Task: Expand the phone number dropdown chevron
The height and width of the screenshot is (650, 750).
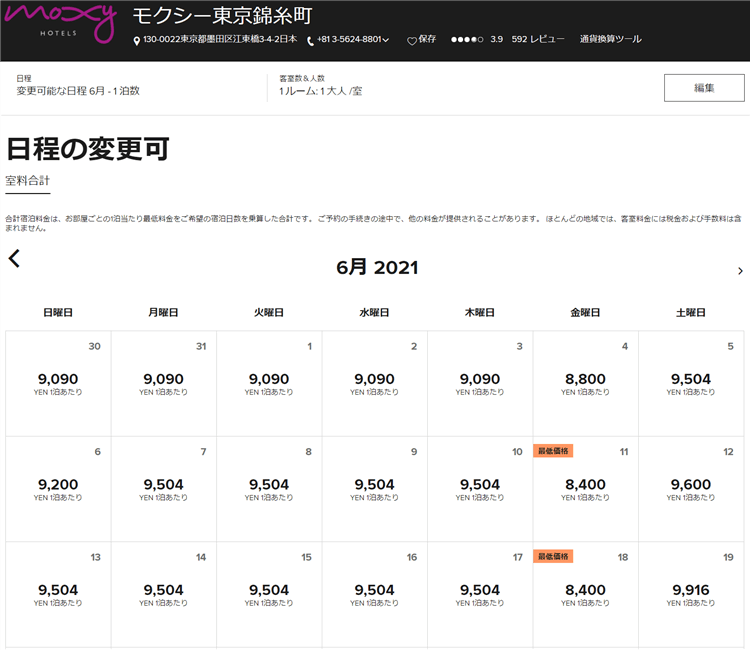Action: pyautogui.click(x=386, y=40)
